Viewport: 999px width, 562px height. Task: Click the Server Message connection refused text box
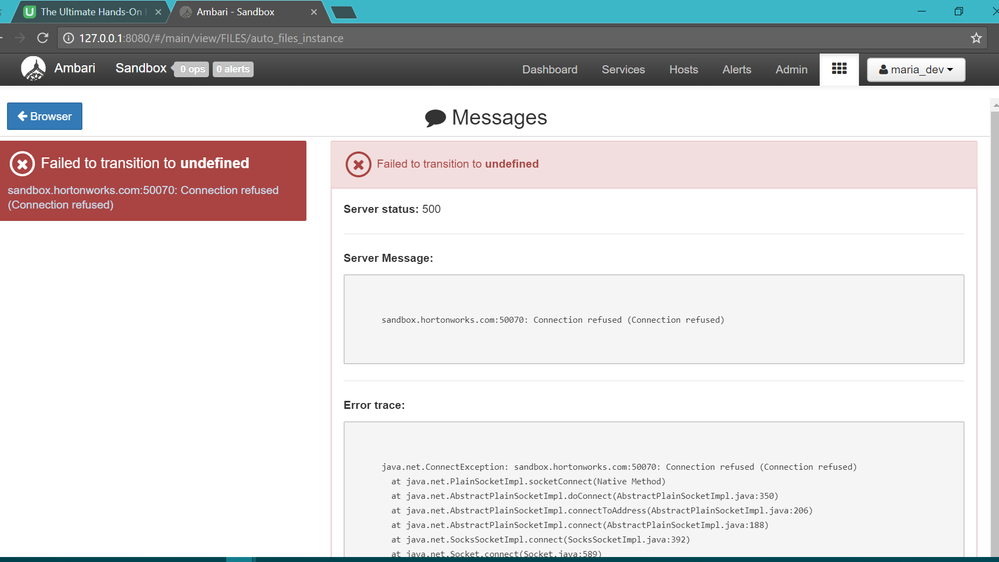coord(654,319)
